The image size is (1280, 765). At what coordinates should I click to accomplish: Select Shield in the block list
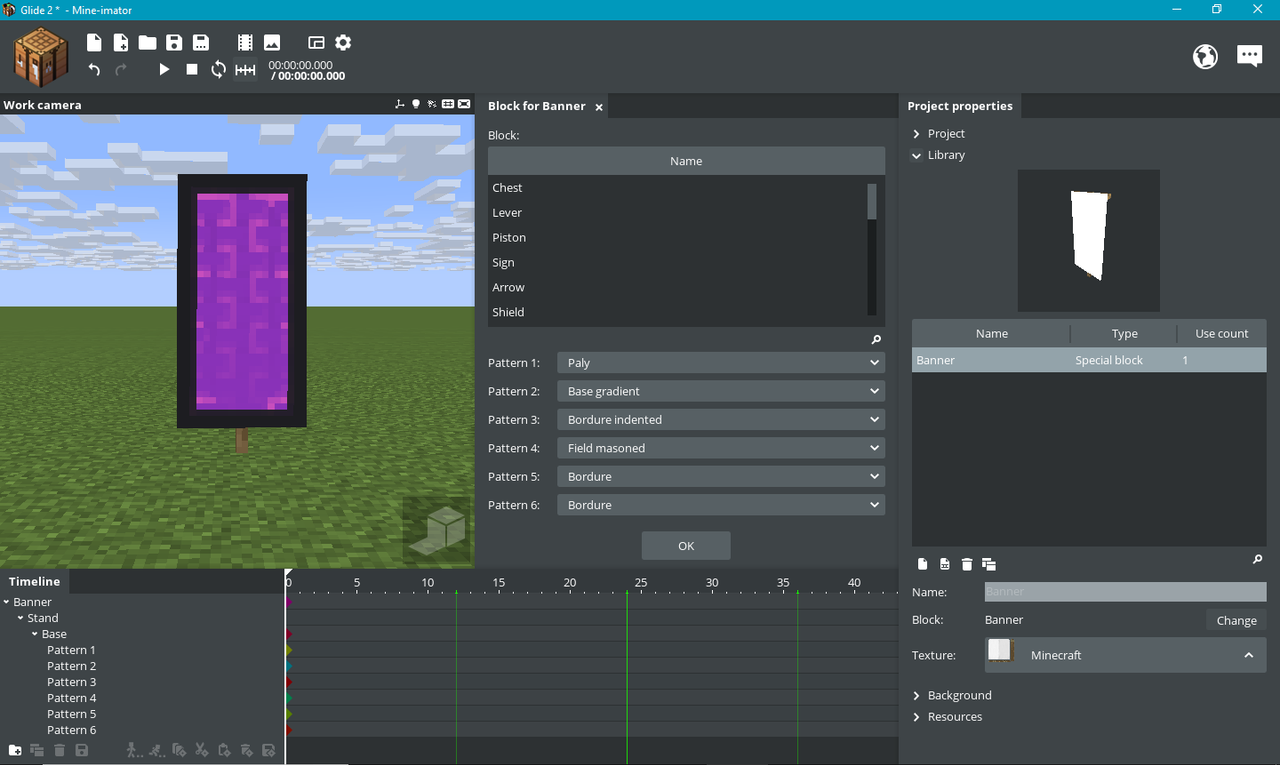[x=676, y=312]
